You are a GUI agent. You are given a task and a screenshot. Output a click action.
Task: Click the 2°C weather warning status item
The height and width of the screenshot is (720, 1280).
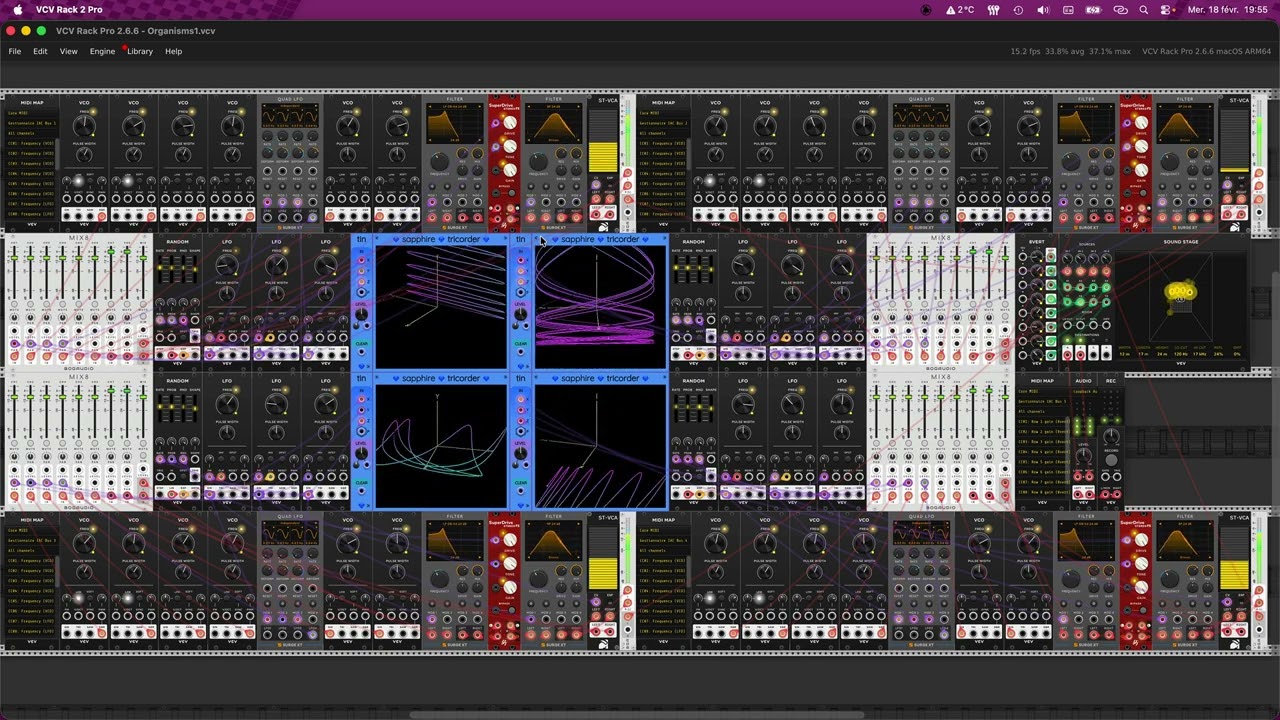point(960,9)
